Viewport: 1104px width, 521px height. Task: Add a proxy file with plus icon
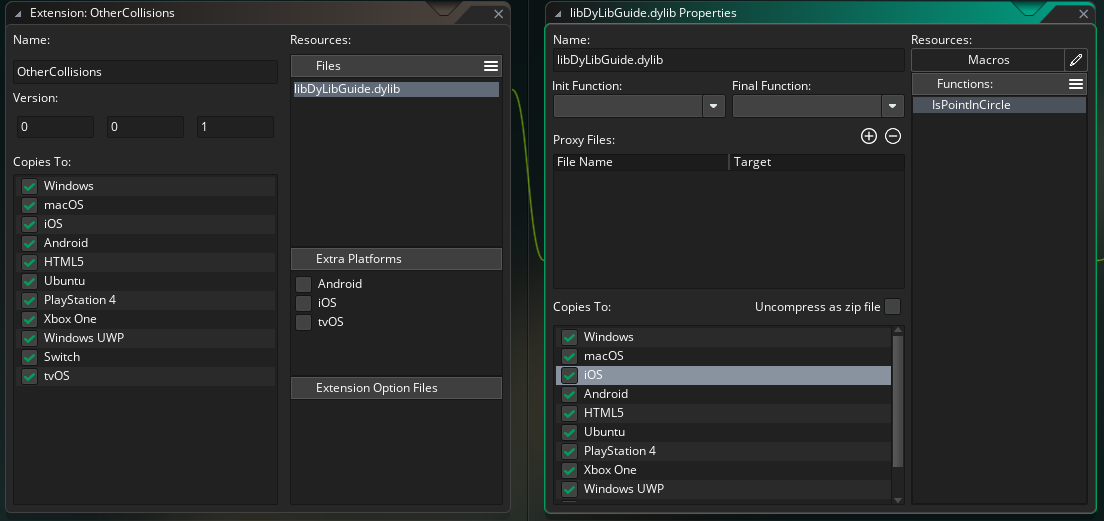(869, 137)
